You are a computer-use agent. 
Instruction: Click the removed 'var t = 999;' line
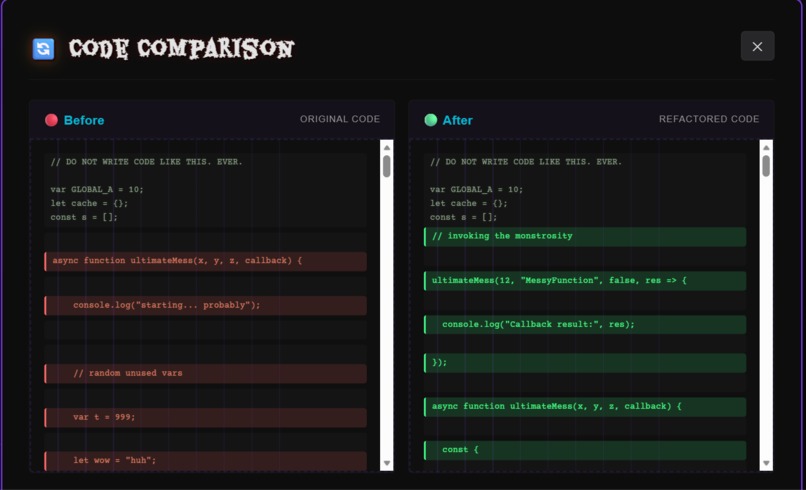click(206, 418)
